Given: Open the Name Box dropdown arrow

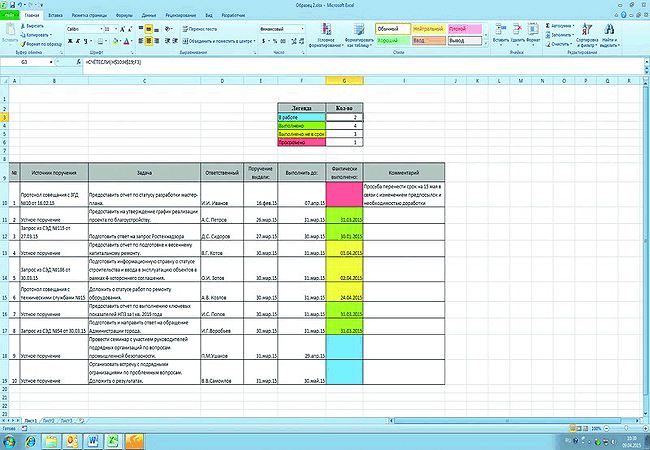Looking at the screenshot, I should [51, 62].
